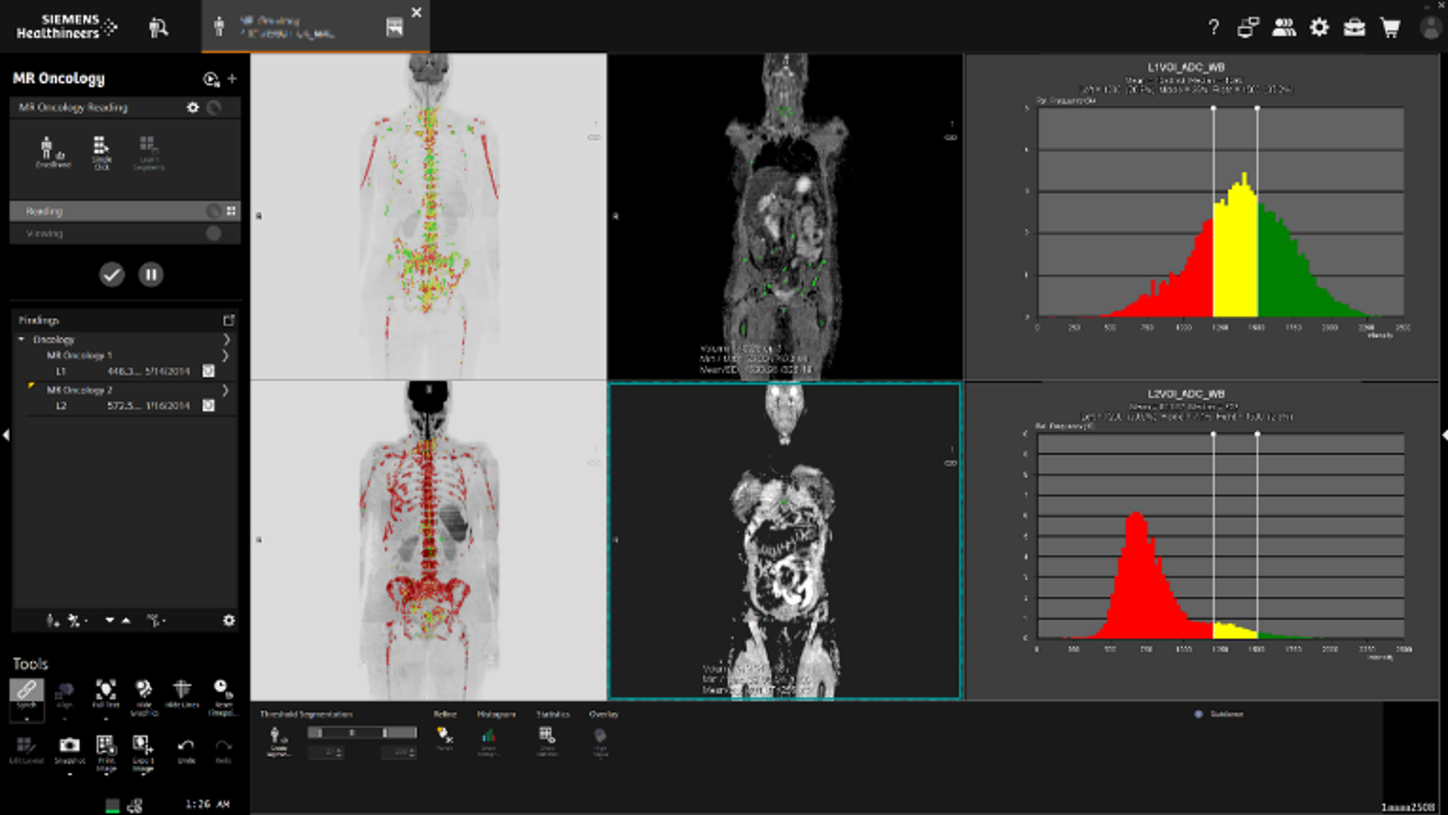The width and height of the screenshot is (1448, 815).
Task: Expand the MR Oncology 1 chevron
Action: coord(226,355)
